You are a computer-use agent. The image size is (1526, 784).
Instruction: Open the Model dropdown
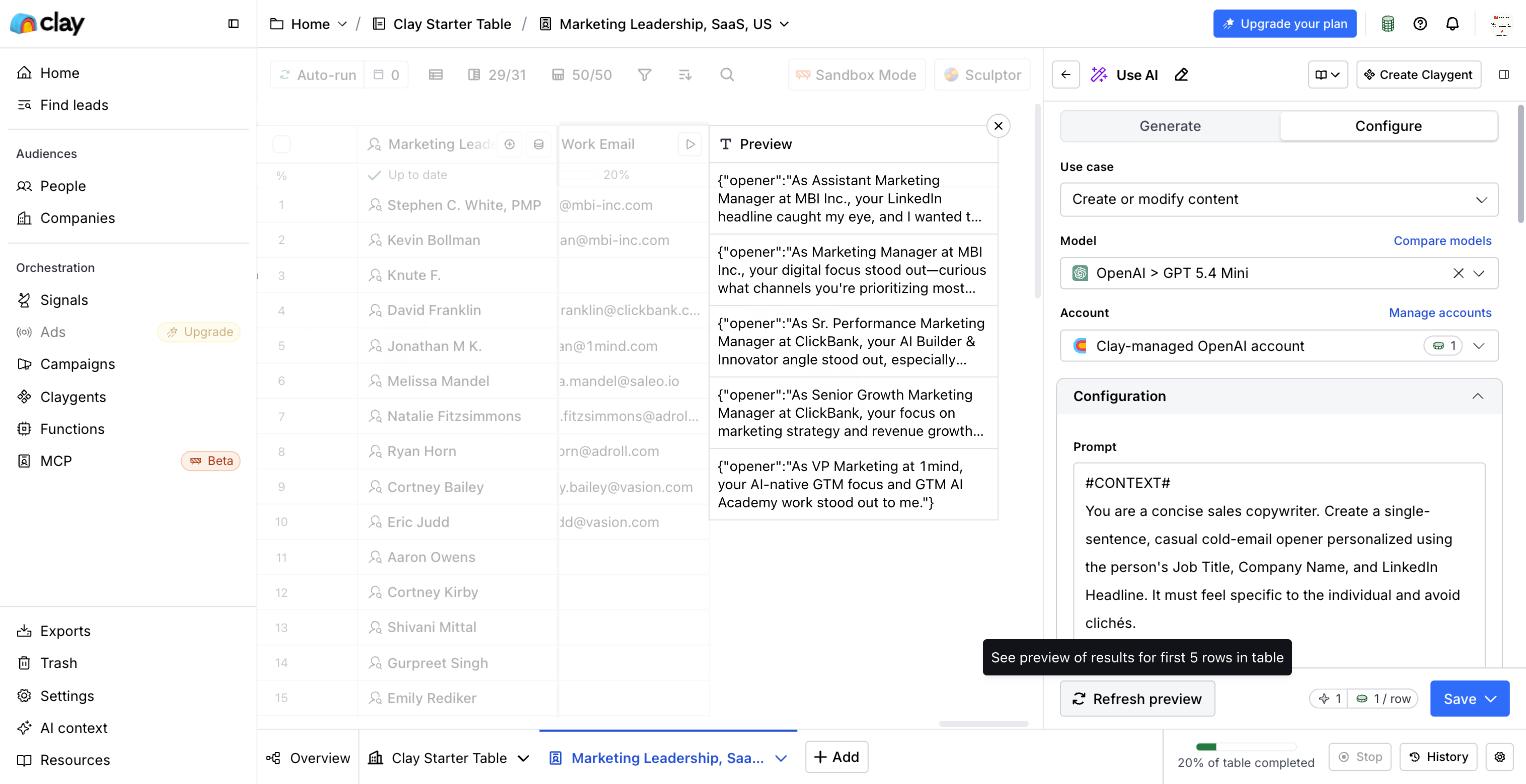[1279, 273]
